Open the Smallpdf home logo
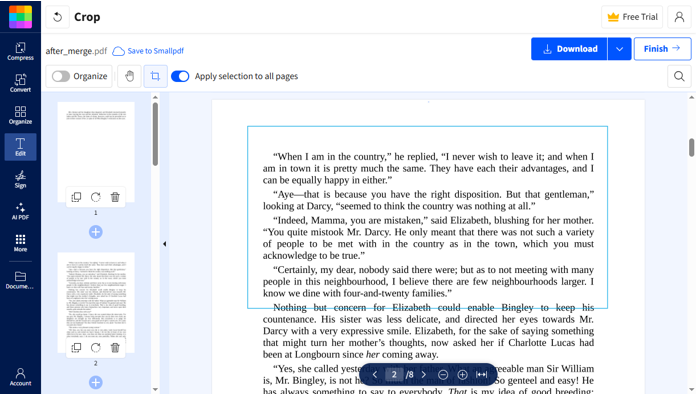The height and width of the screenshot is (394, 700). [x=21, y=17]
